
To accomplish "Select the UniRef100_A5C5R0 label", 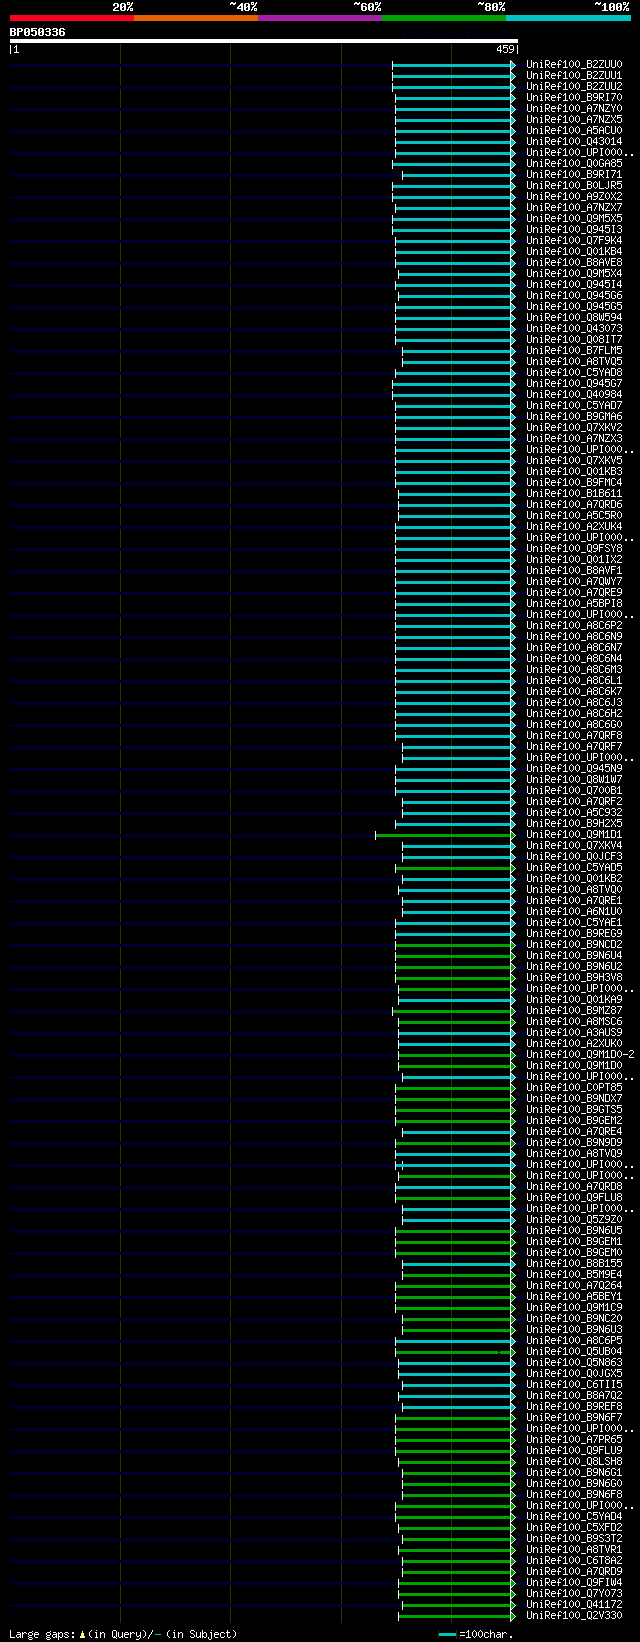I will (x=574, y=516).
